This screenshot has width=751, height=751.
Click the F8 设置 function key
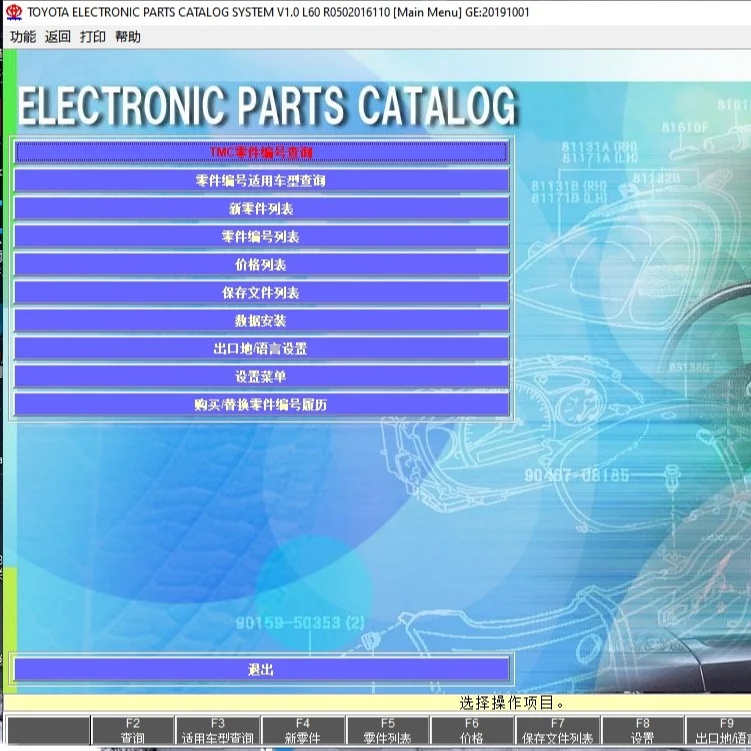point(642,730)
